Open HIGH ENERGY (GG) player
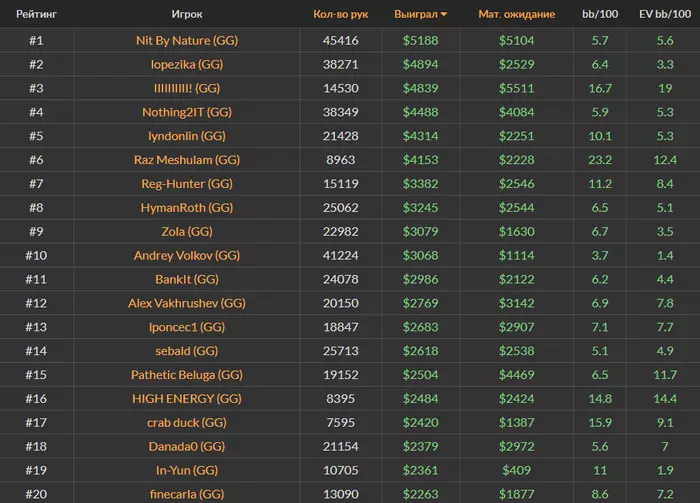This screenshot has width=700, height=503. click(x=187, y=399)
